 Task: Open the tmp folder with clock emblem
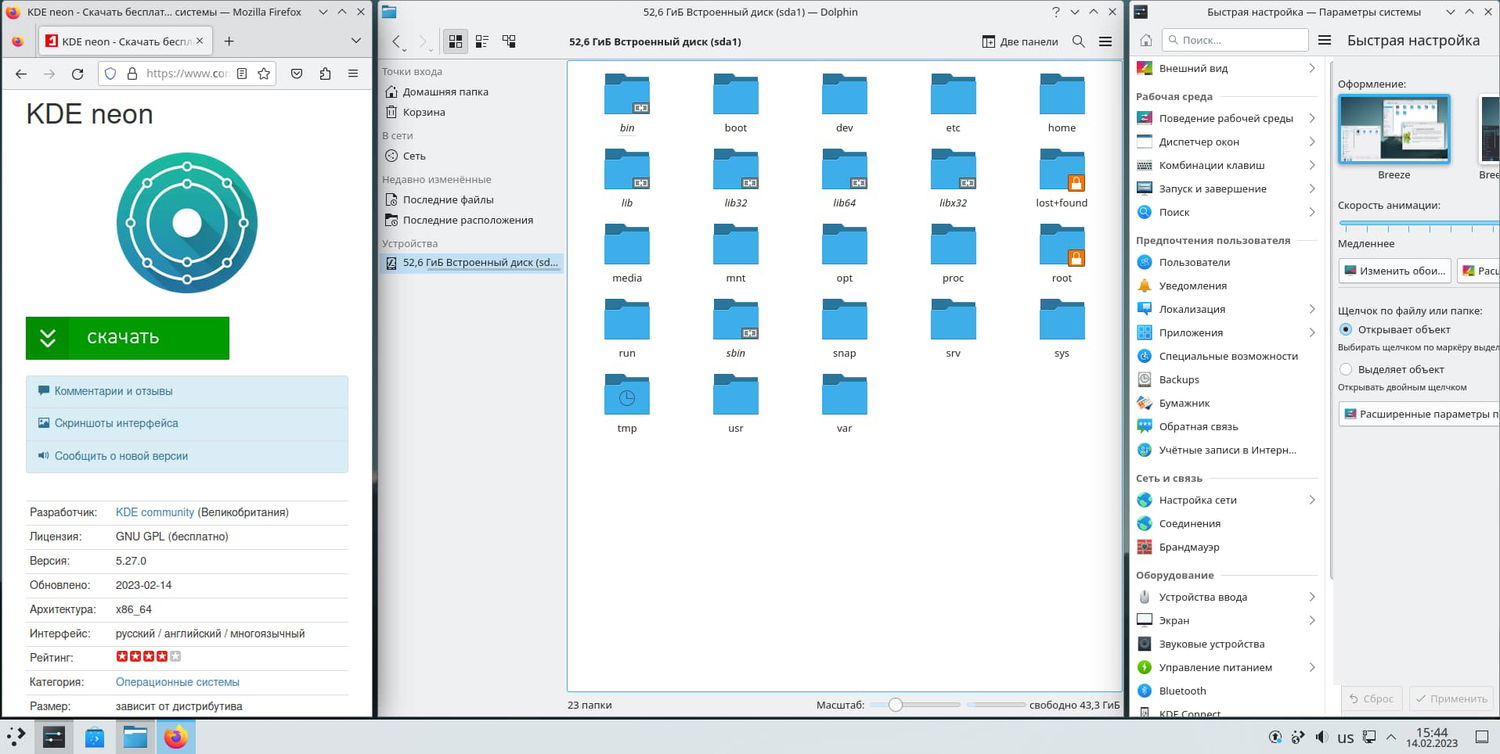[x=627, y=403]
